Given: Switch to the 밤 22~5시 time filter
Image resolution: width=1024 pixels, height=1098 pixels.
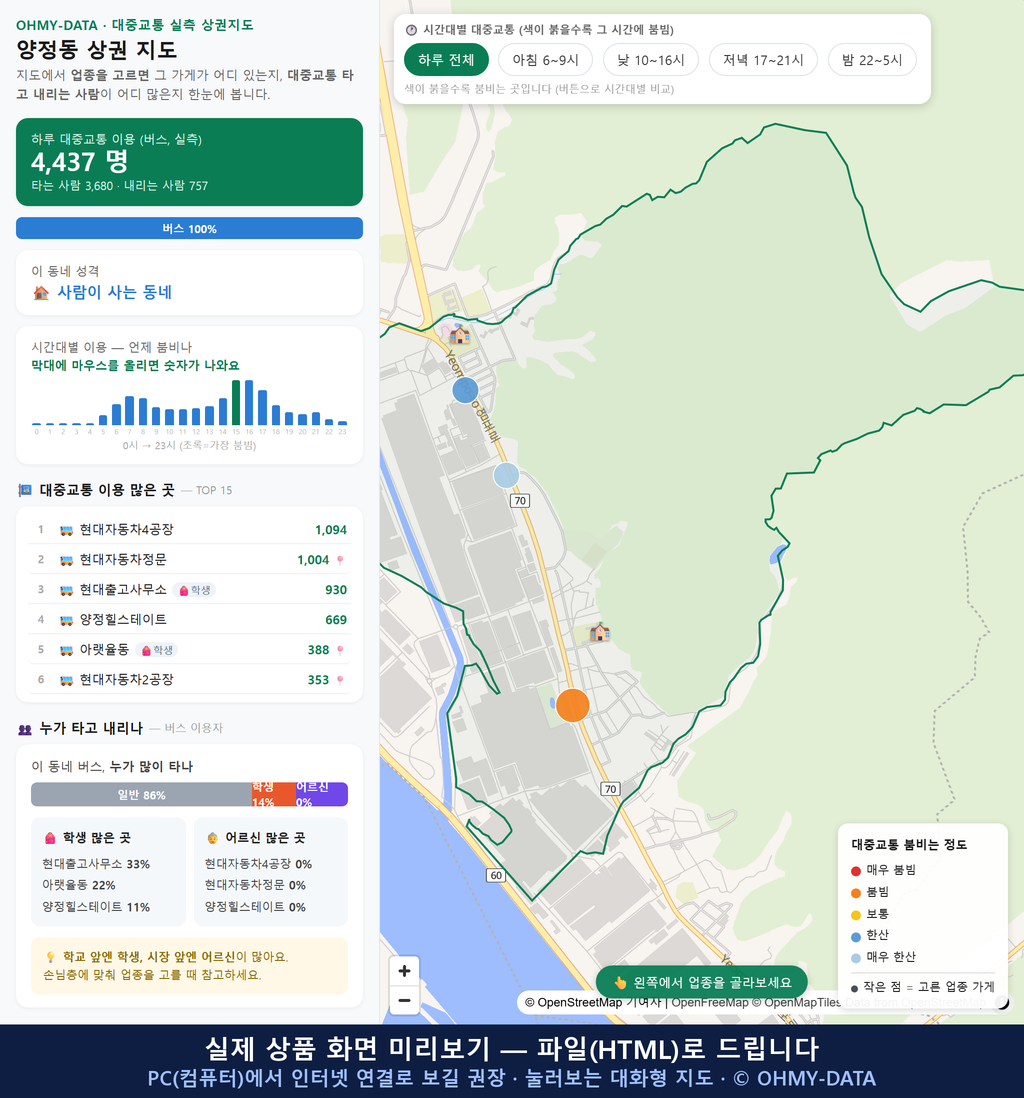Looking at the screenshot, I should pos(872,60).
